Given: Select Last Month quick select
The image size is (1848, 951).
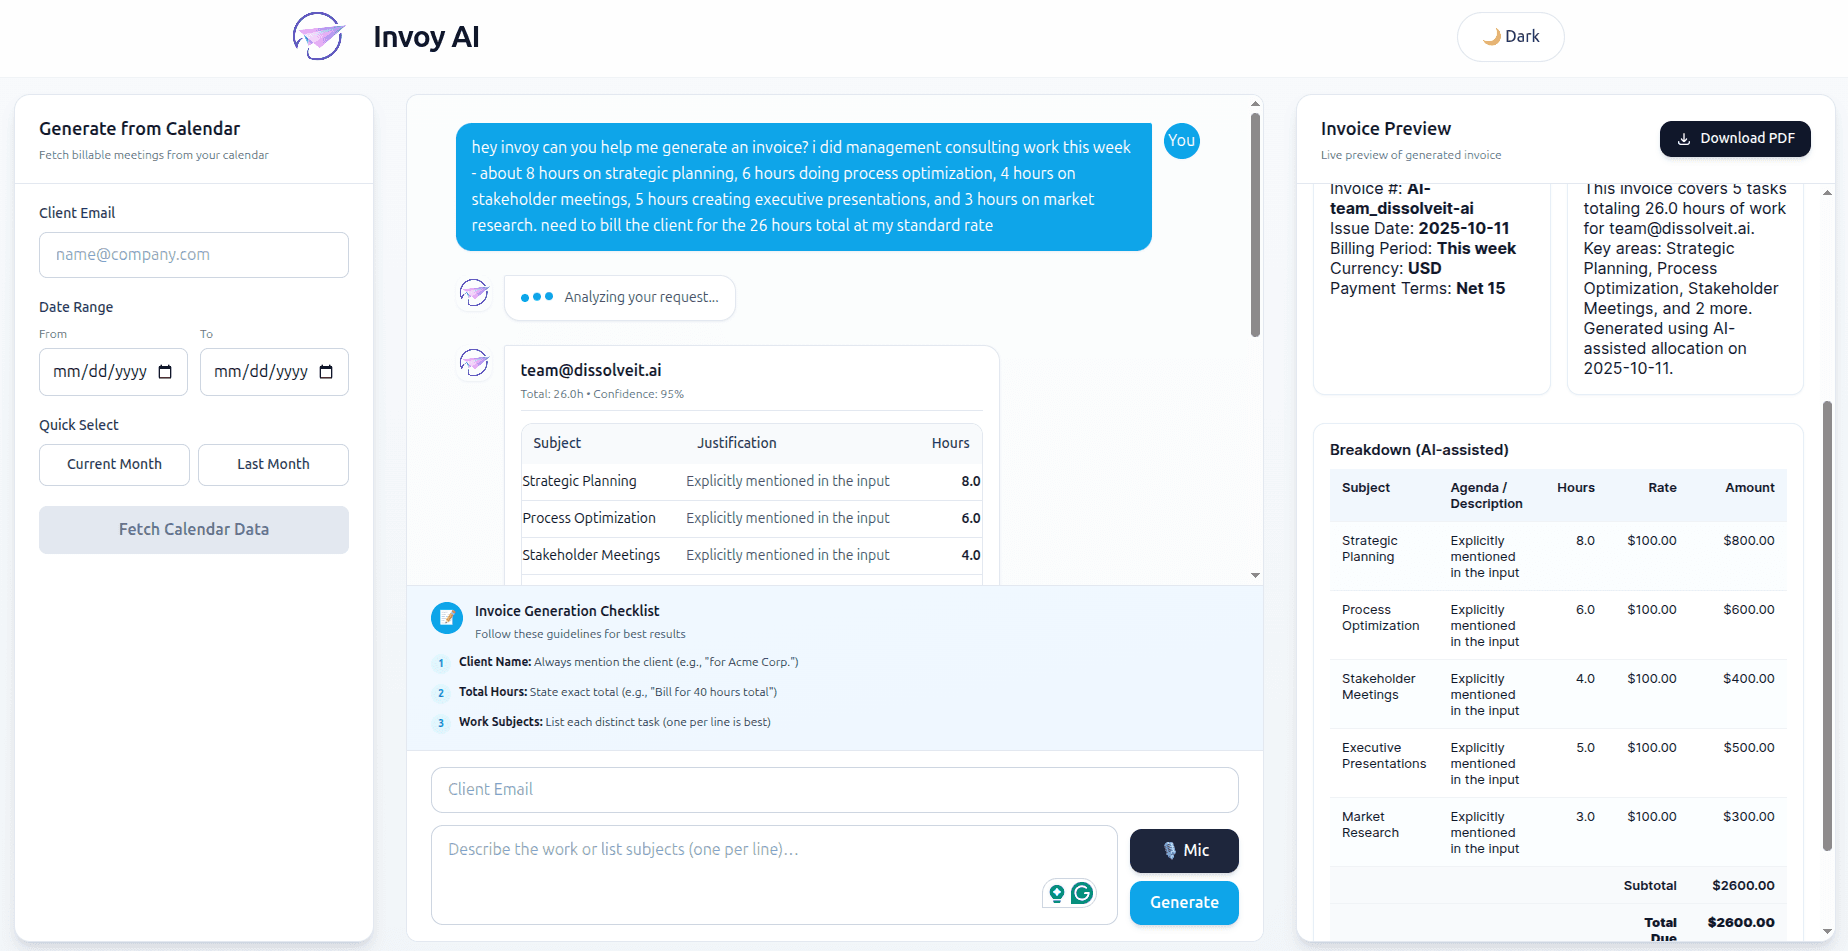Looking at the screenshot, I should [273, 465].
